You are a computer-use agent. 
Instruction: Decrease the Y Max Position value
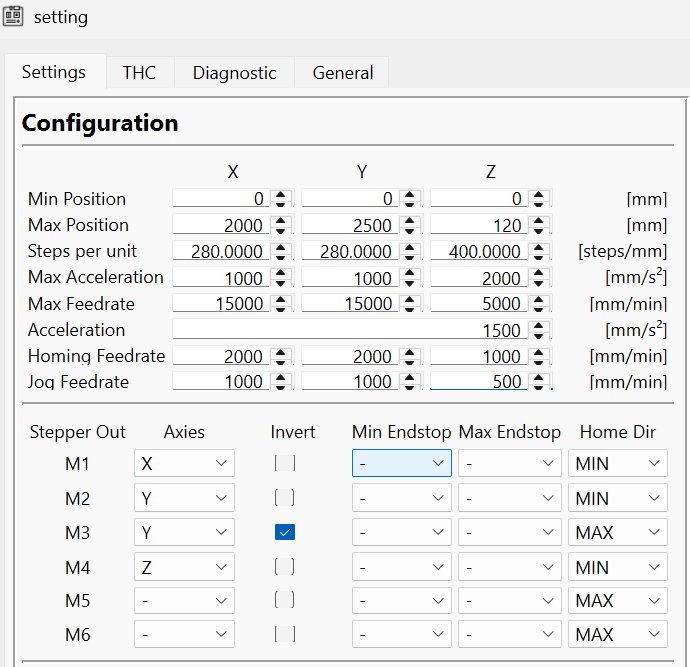pos(410,230)
